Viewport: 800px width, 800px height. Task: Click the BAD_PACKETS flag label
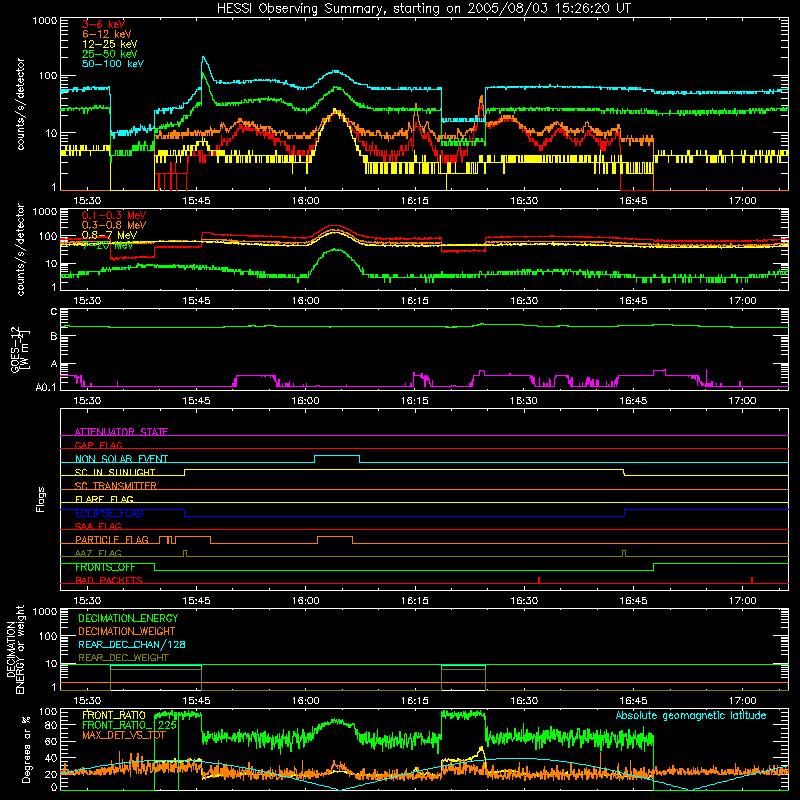coord(109,581)
